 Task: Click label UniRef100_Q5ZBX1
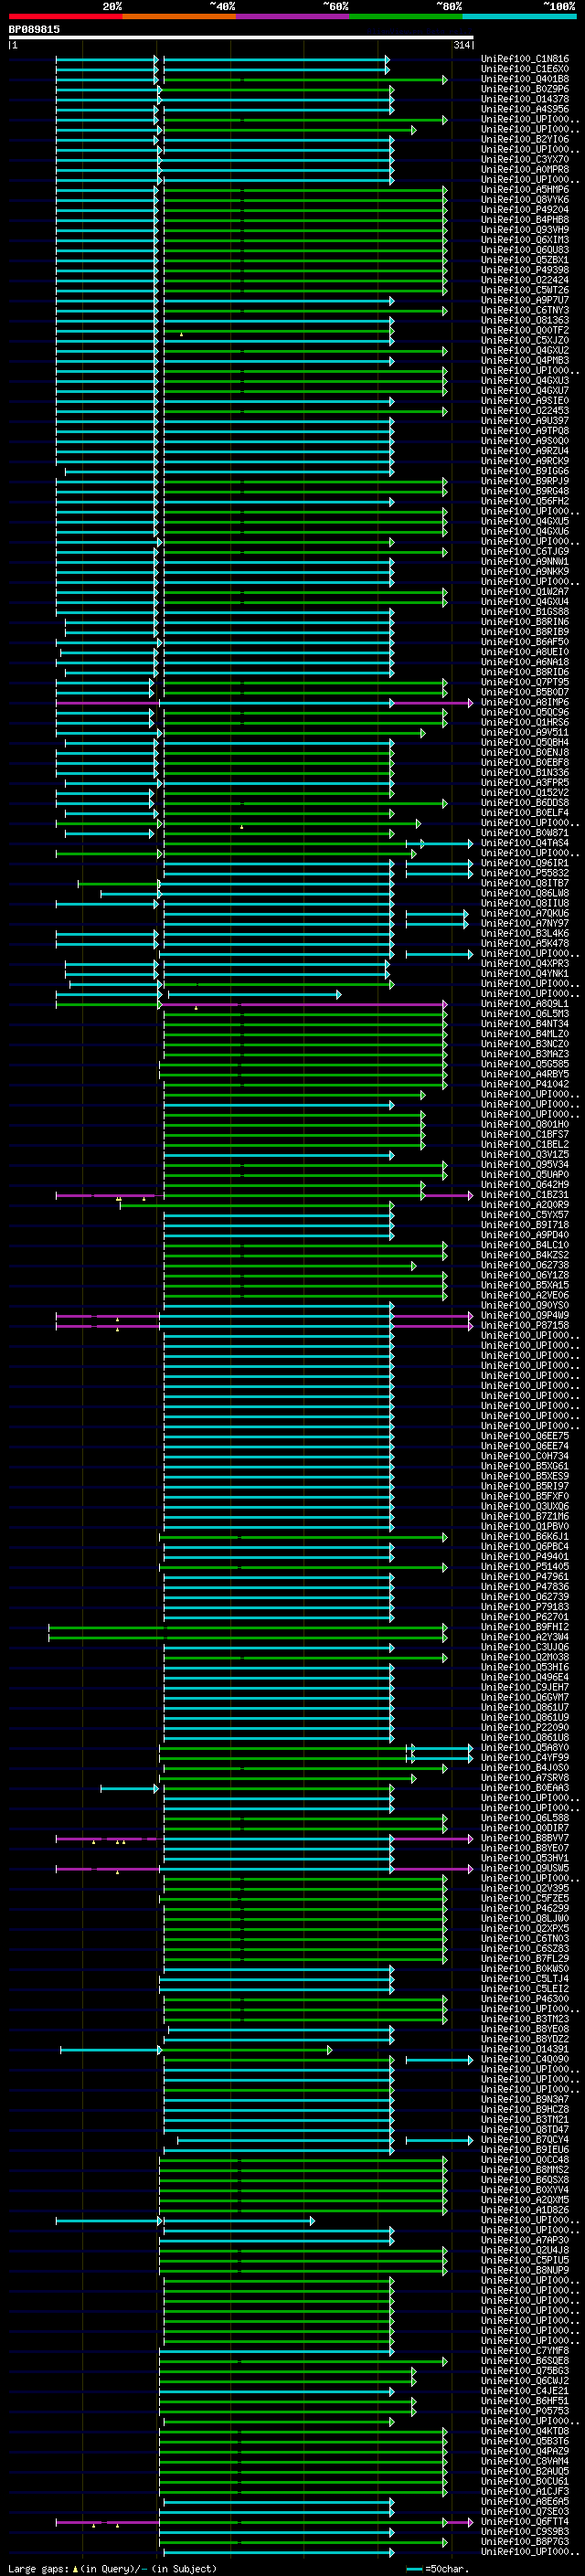[x=524, y=260]
